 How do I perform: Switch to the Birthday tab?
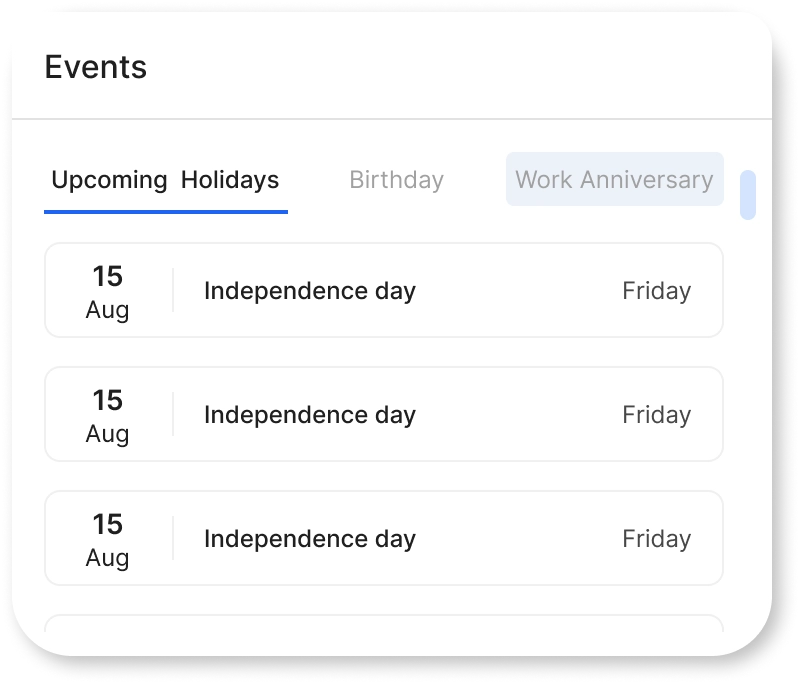pyautogui.click(x=395, y=179)
